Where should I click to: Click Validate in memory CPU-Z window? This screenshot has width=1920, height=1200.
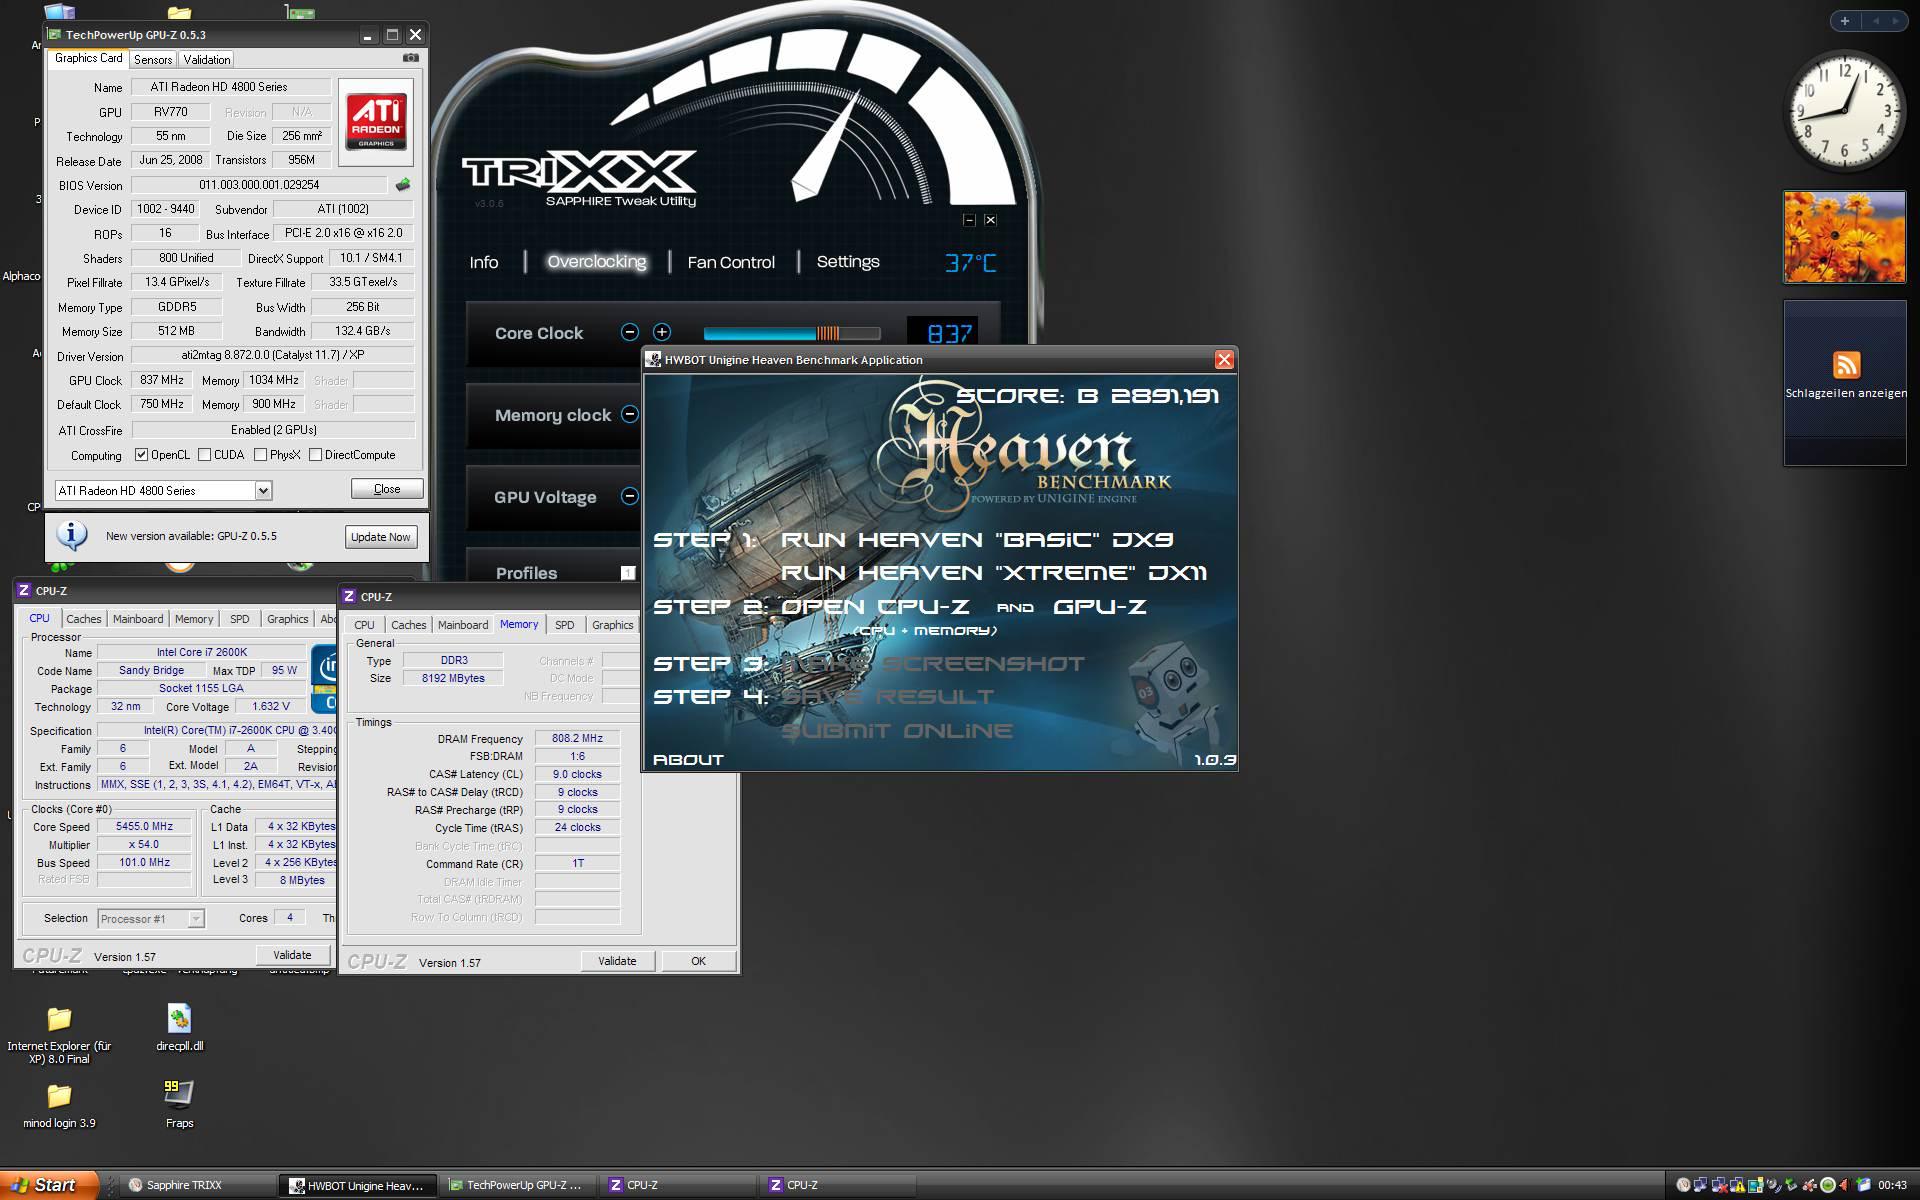[x=617, y=961]
